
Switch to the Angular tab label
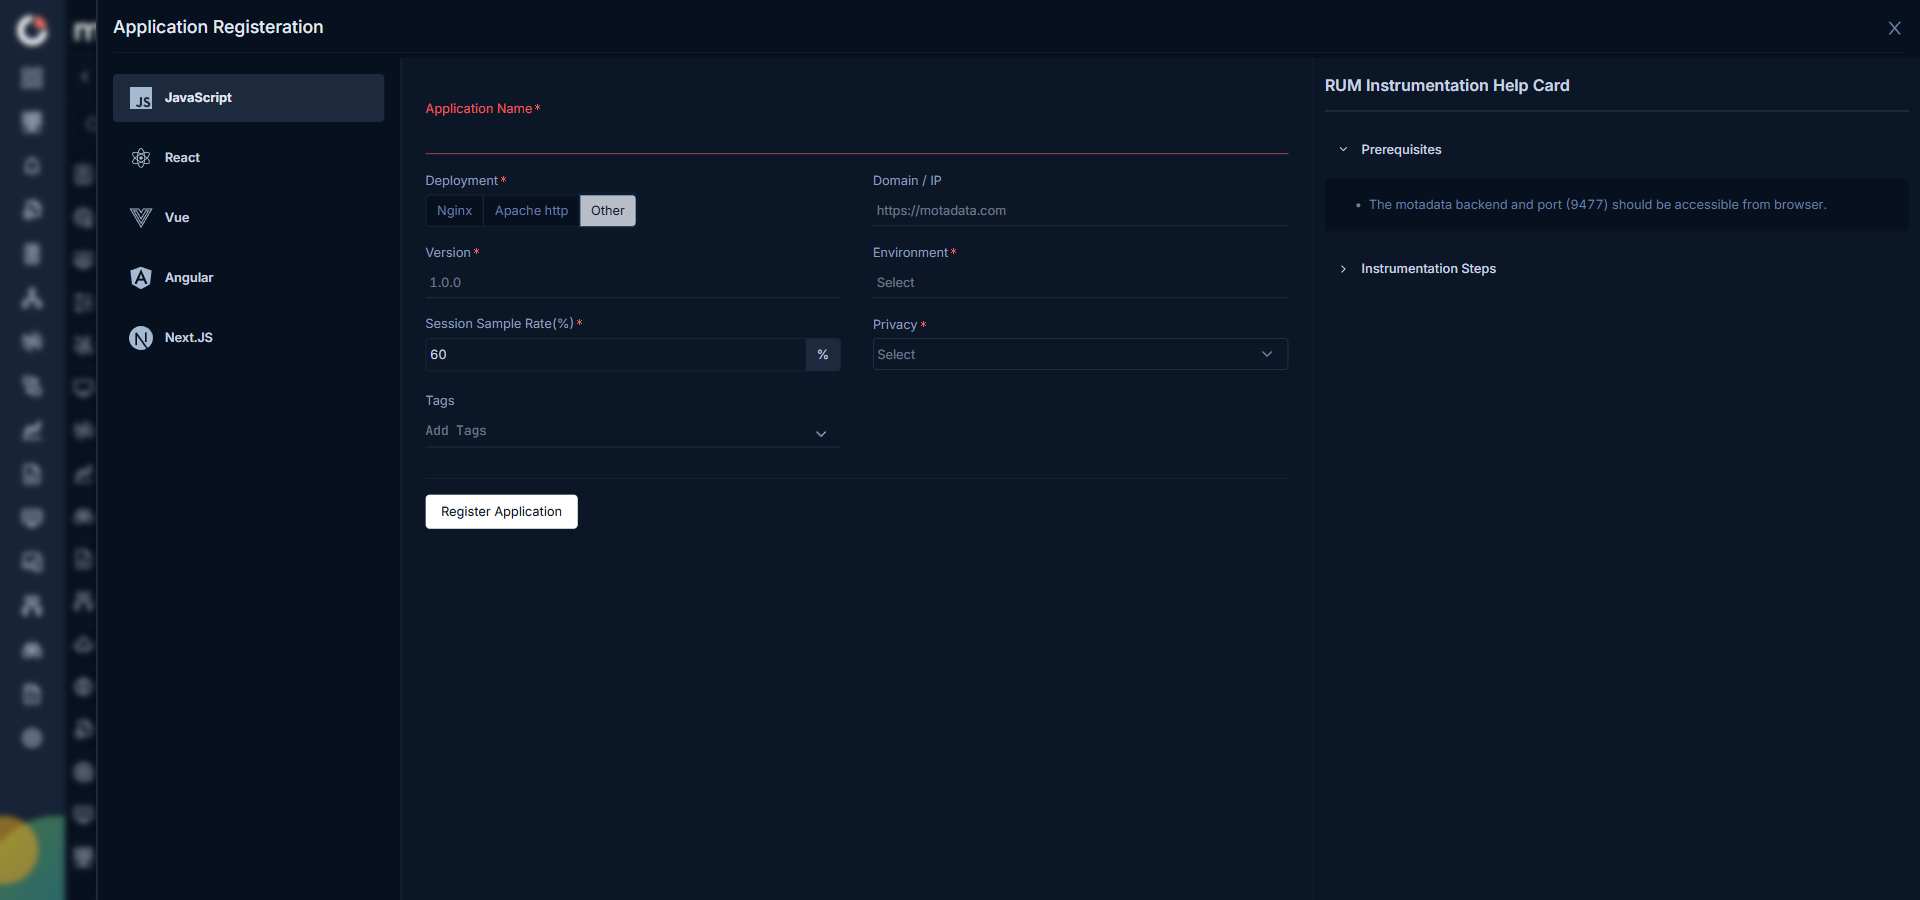point(189,278)
